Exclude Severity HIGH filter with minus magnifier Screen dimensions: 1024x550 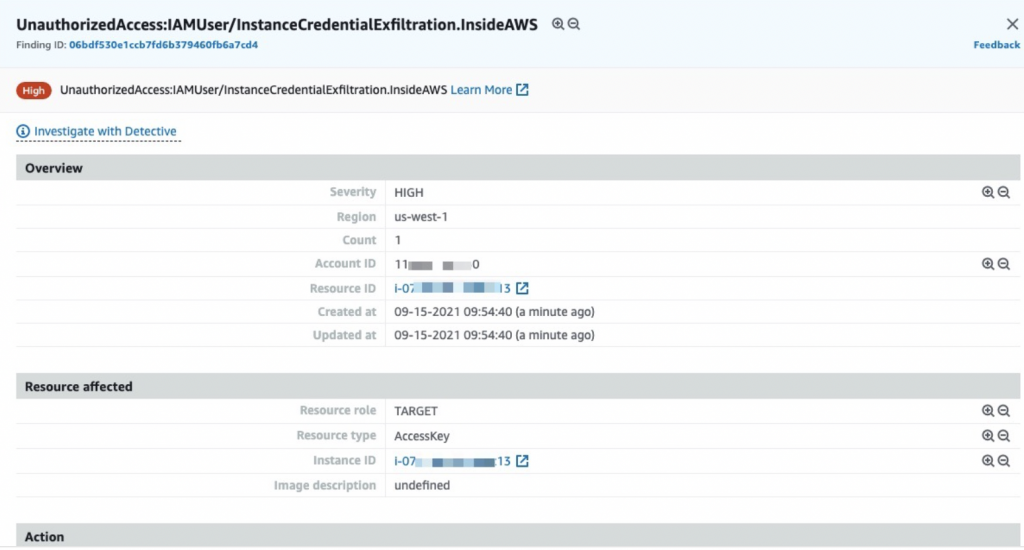pyautogui.click(x=1004, y=192)
